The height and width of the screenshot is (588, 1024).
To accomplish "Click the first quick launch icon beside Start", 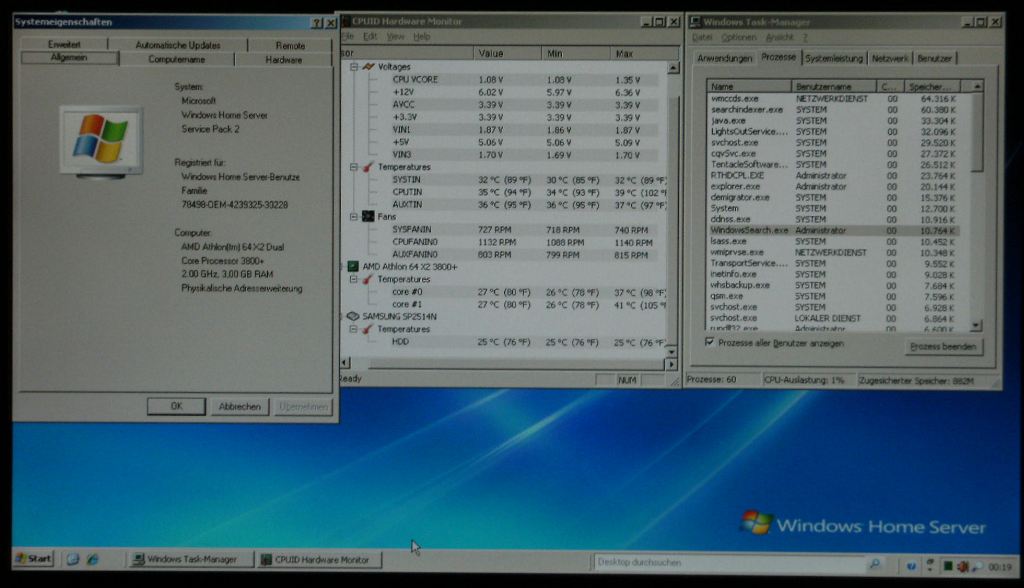I will click(x=72, y=559).
